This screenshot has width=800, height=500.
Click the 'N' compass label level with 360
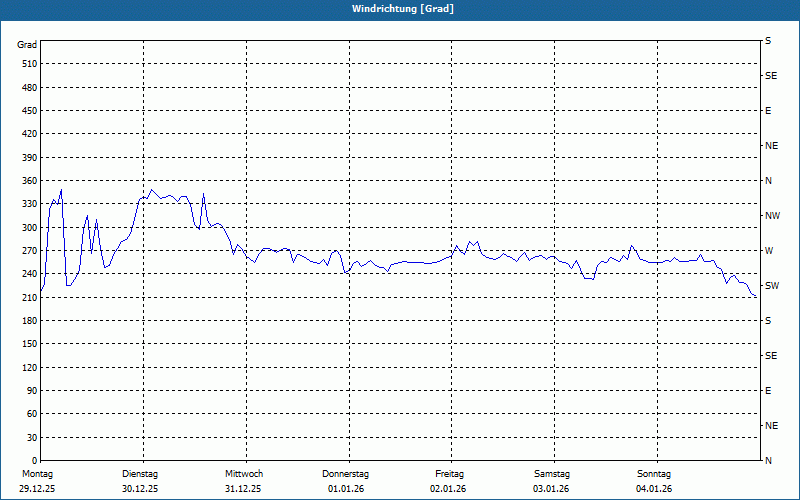point(768,181)
